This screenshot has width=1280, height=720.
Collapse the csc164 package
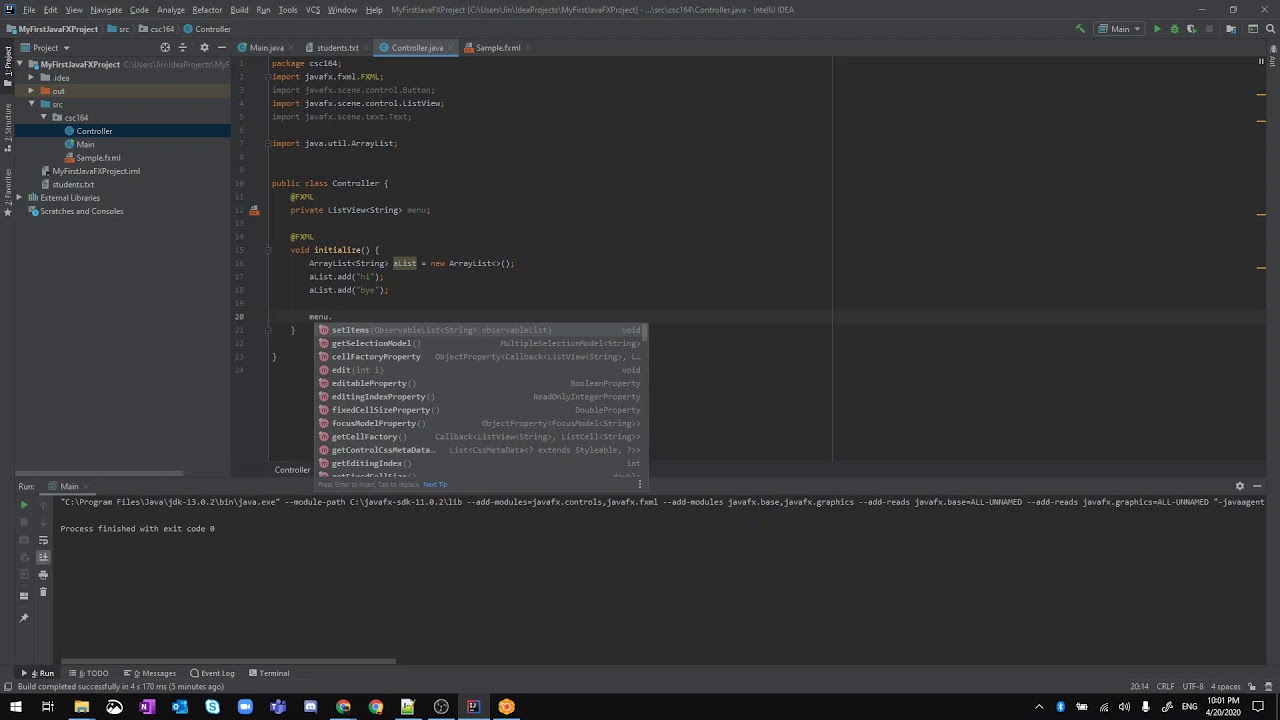click(x=44, y=117)
